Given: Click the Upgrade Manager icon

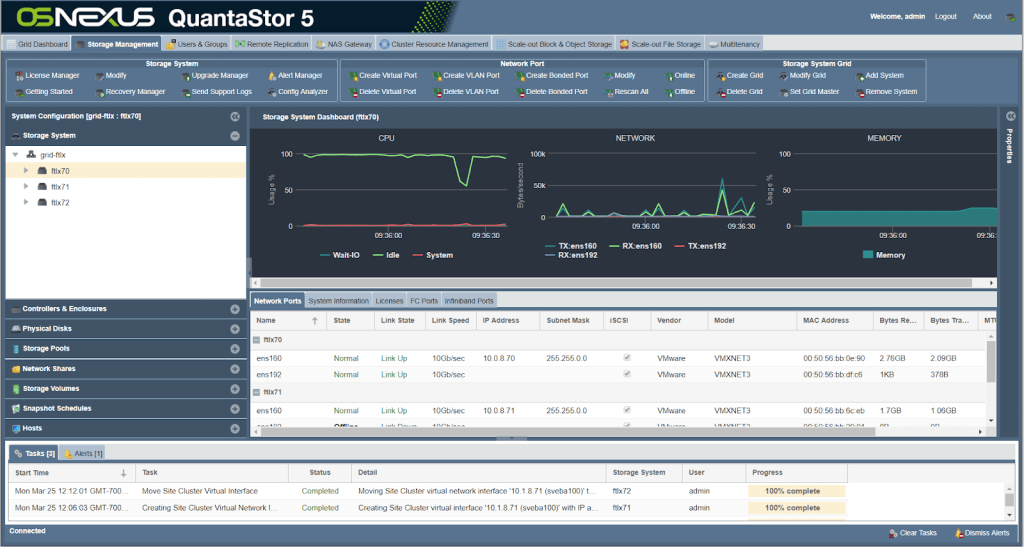Looking at the screenshot, I should tap(185, 76).
